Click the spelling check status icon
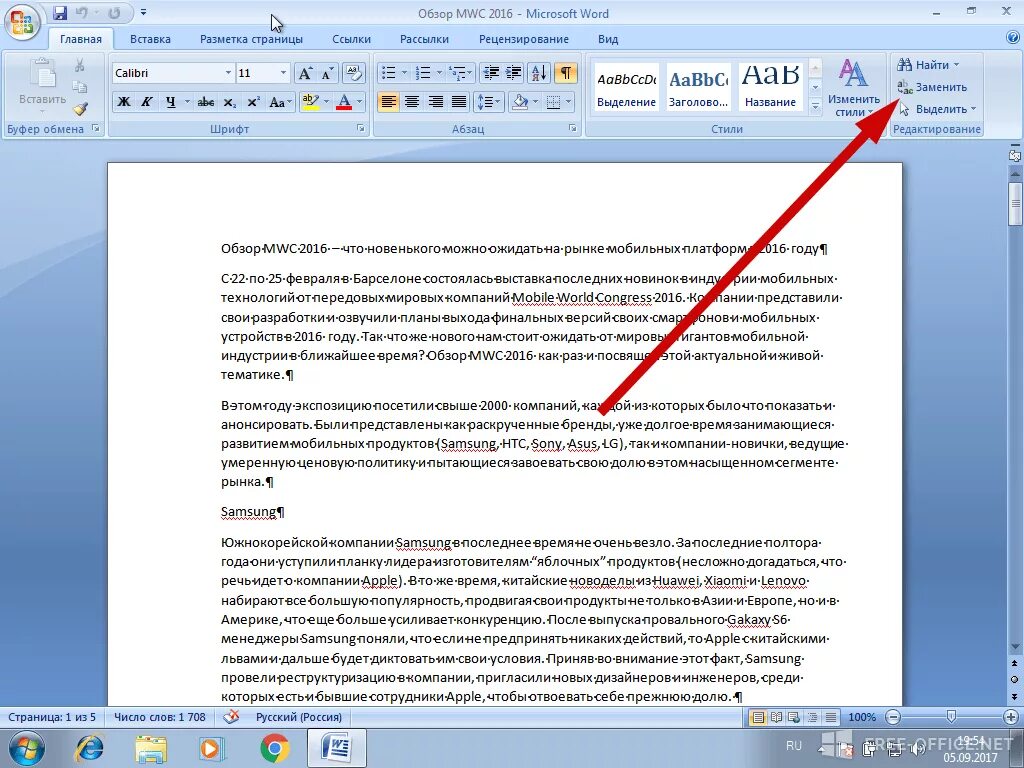Image resolution: width=1024 pixels, height=768 pixels. click(231, 716)
